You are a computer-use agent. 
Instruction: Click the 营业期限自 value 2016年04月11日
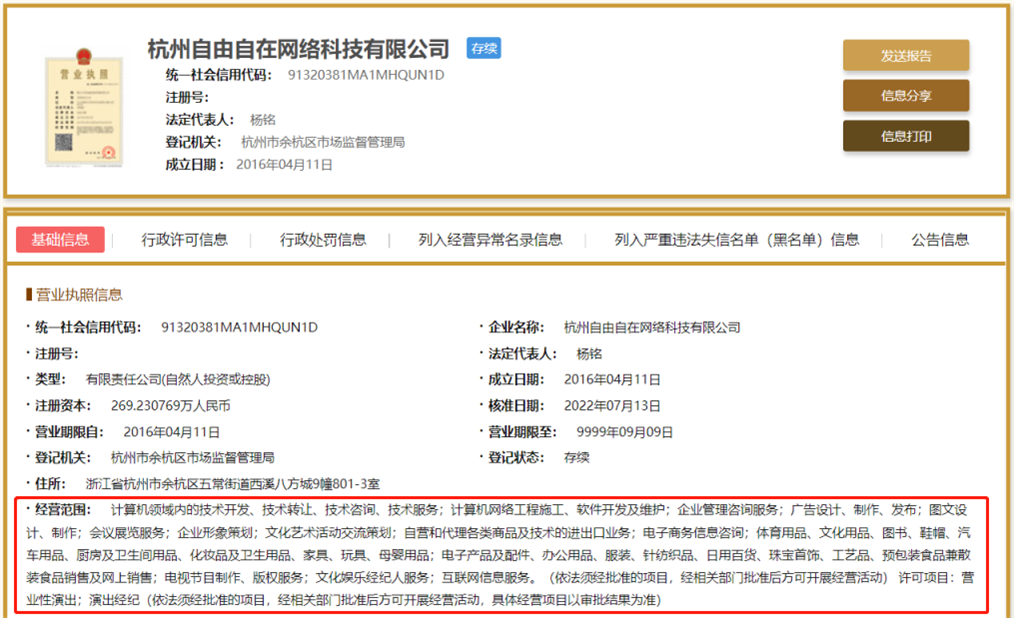pos(171,432)
